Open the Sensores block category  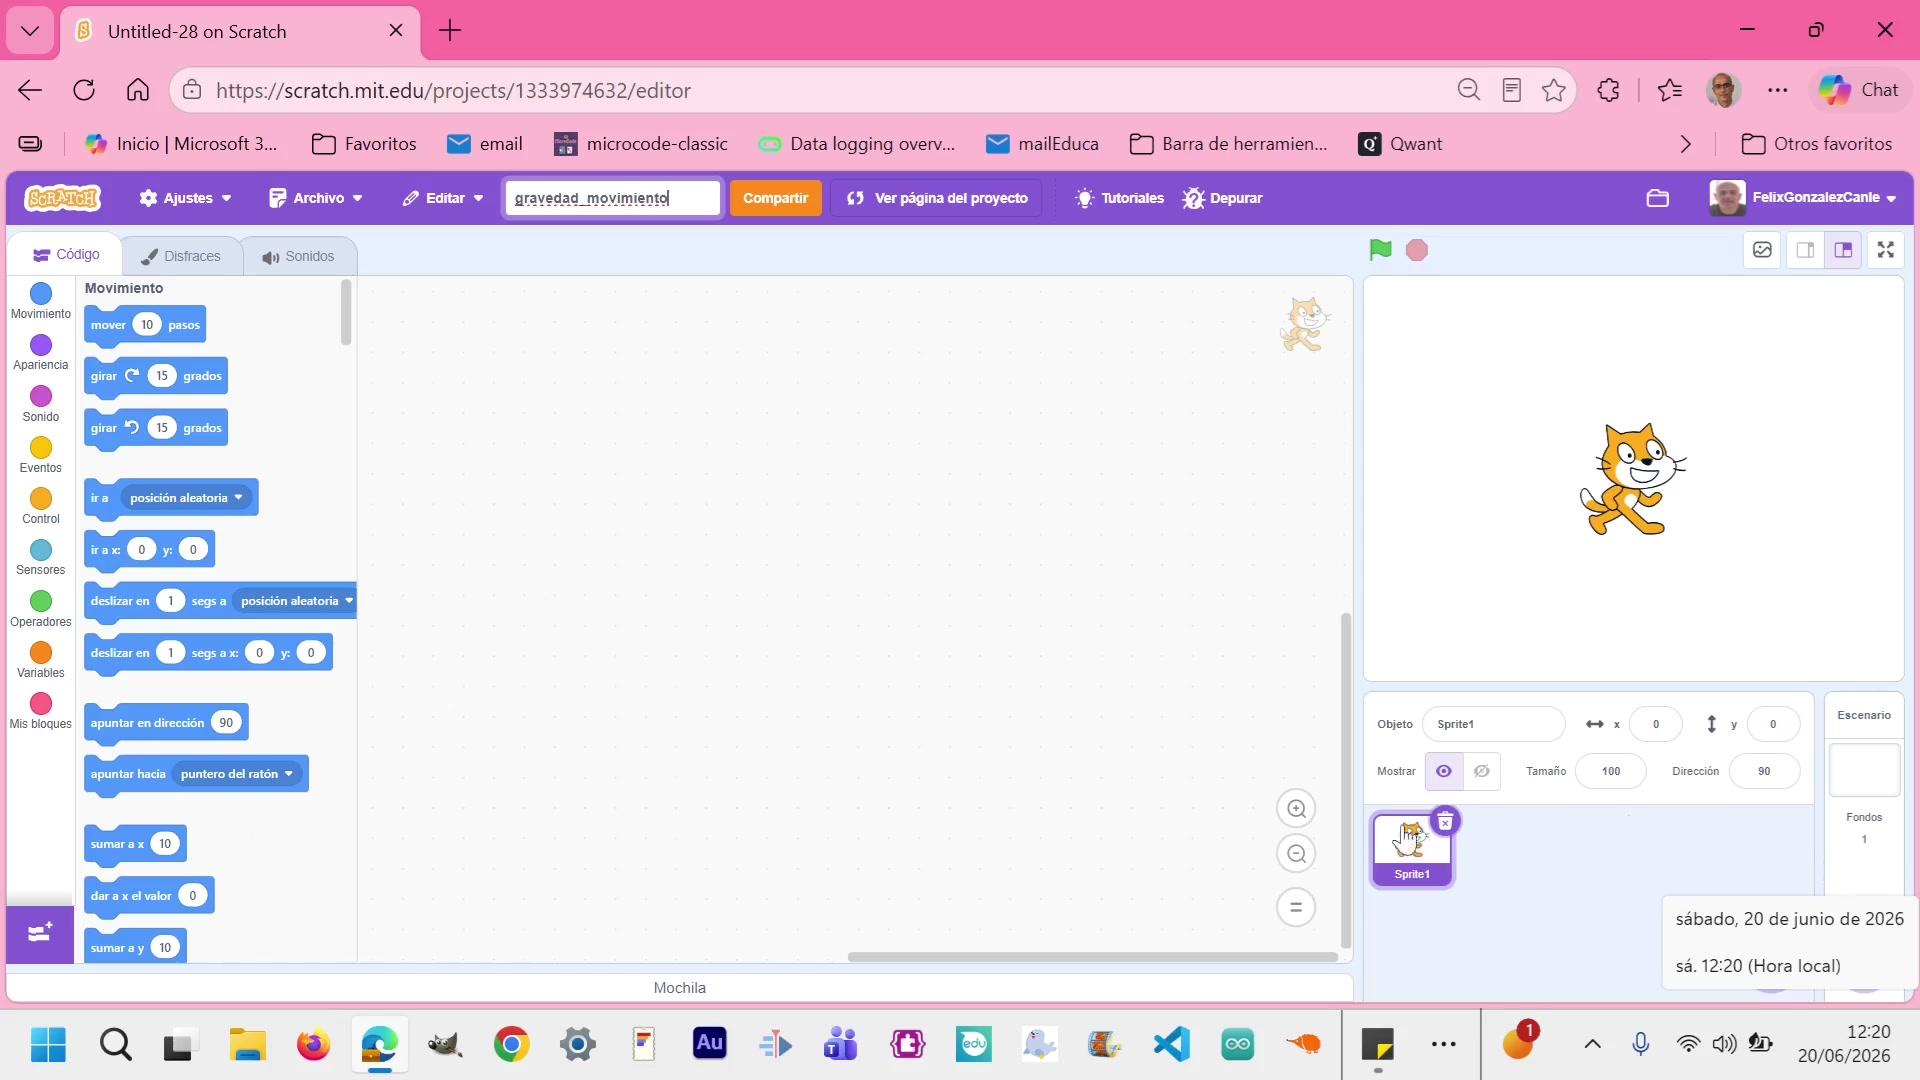click(41, 557)
